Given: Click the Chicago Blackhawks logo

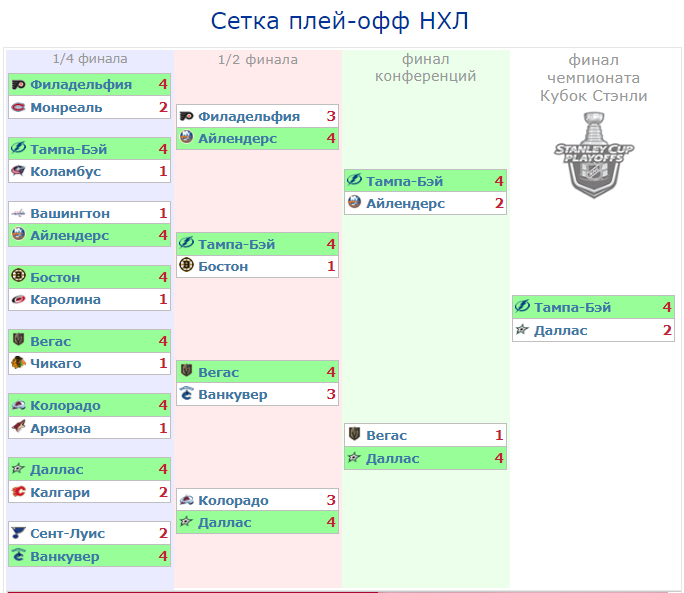Looking at the screenshot, I should pos(18,363).
